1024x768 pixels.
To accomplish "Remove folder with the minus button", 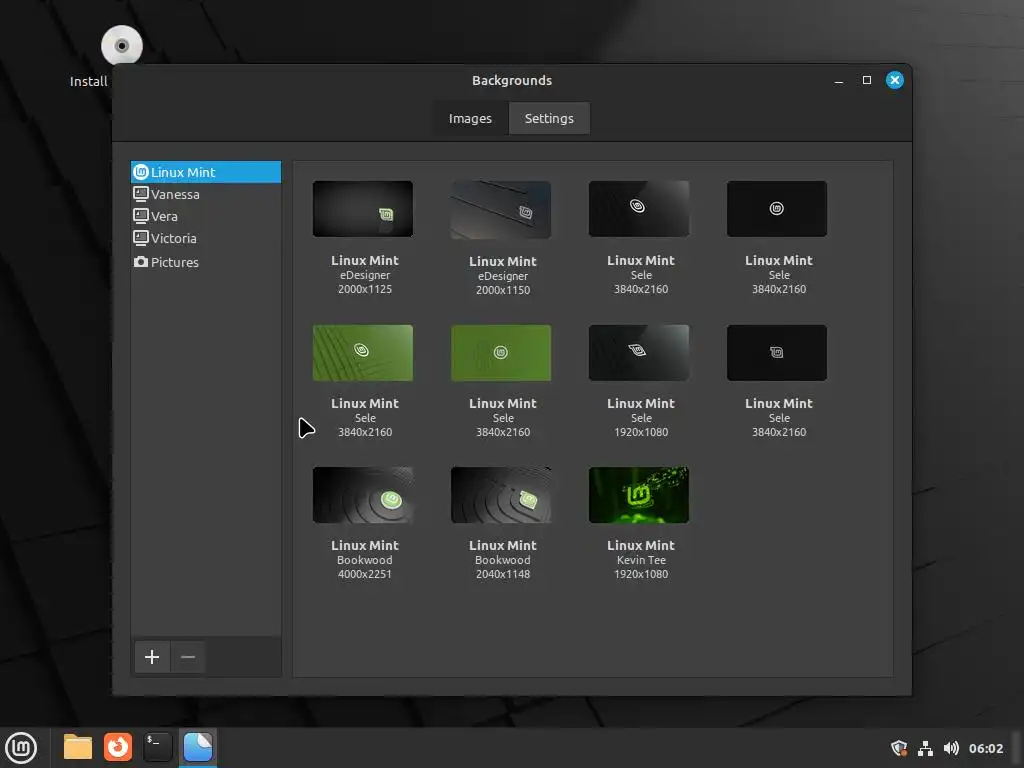I will [188, 657].
